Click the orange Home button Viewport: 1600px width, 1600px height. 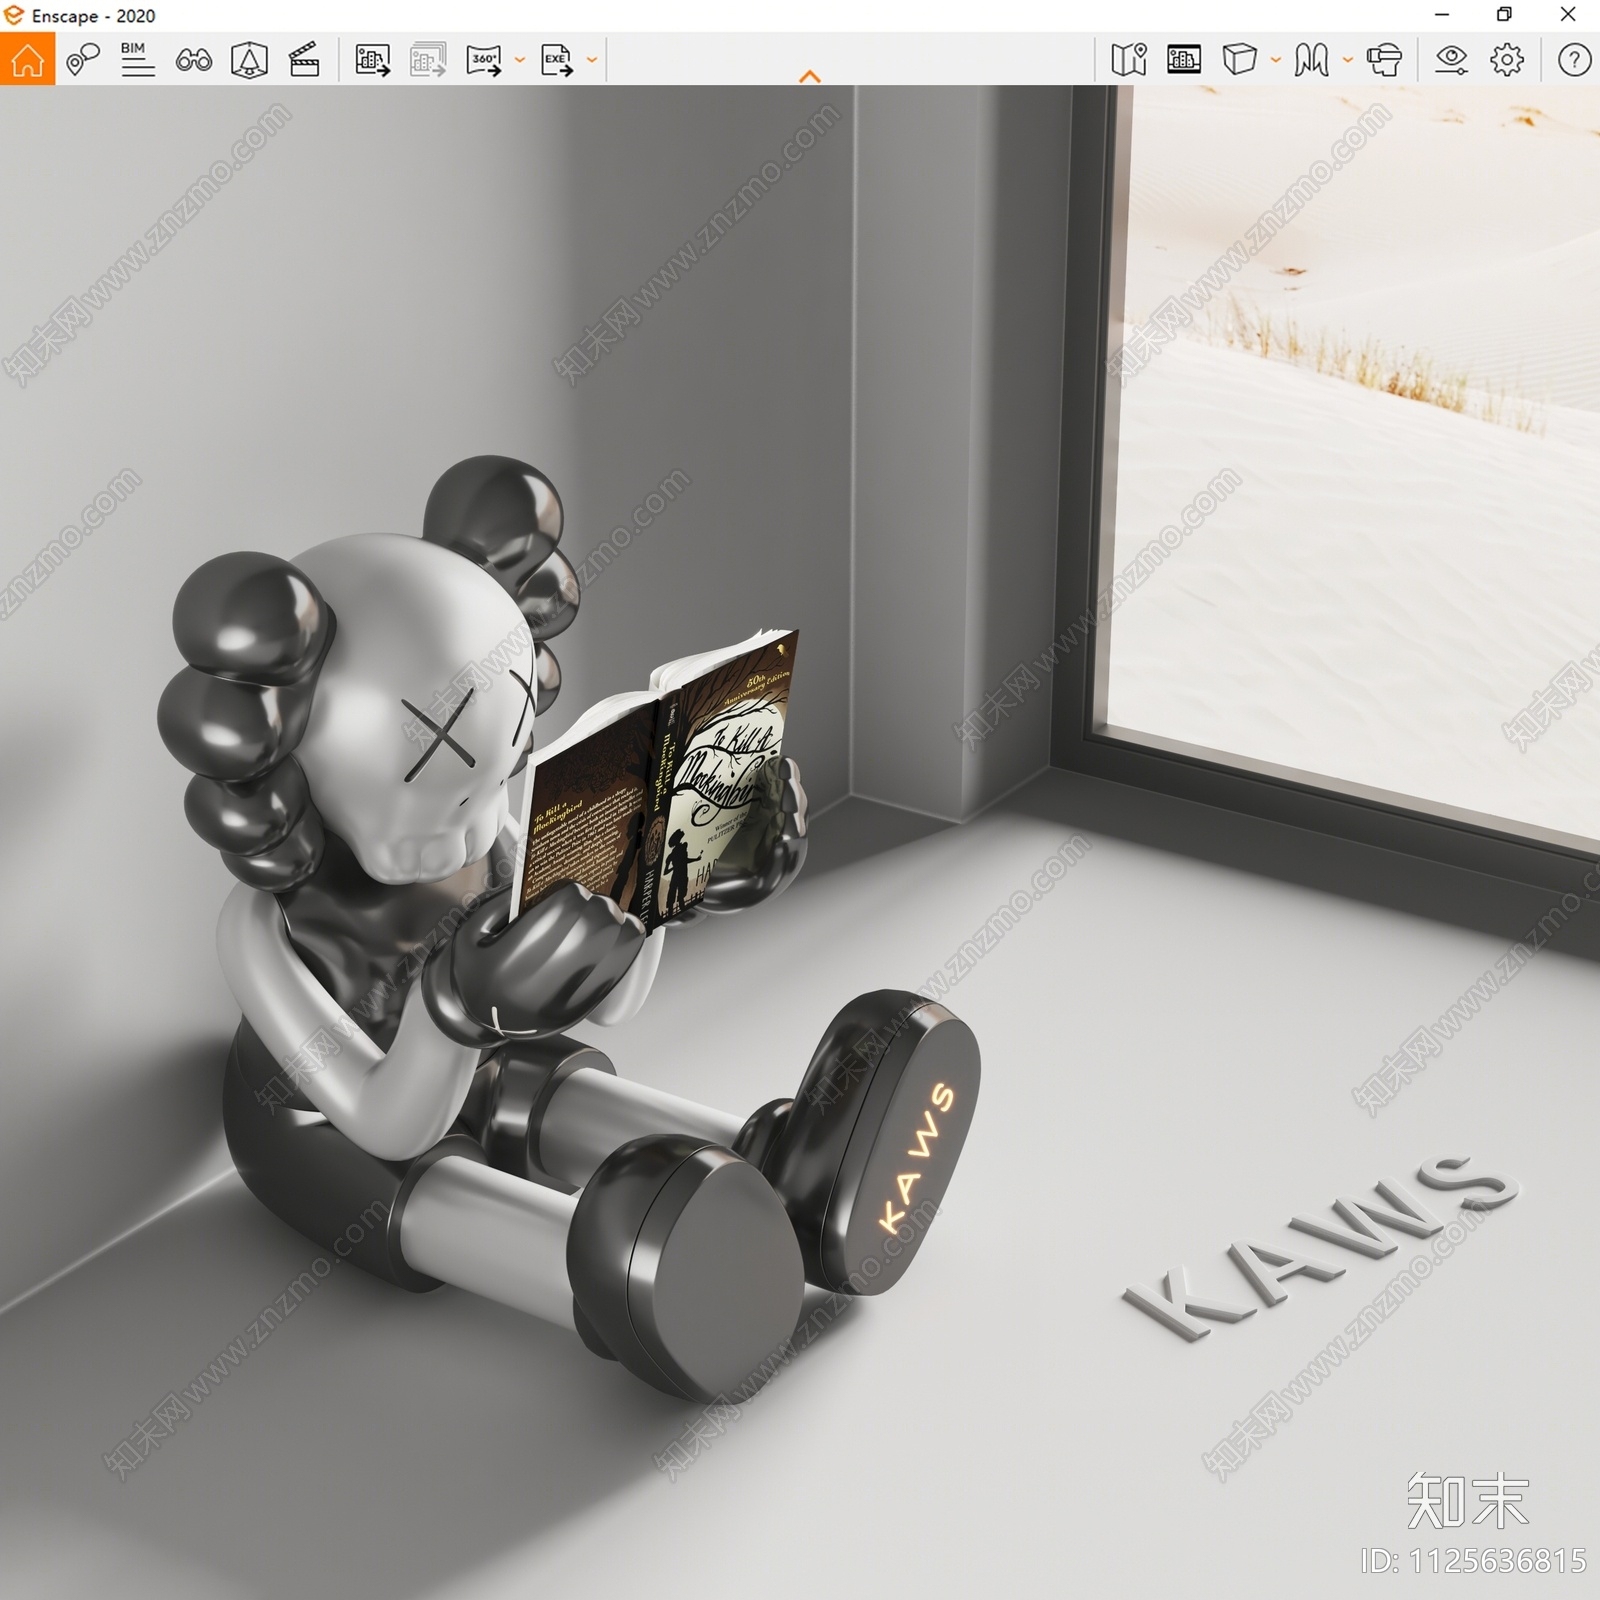tap(27, 59)
